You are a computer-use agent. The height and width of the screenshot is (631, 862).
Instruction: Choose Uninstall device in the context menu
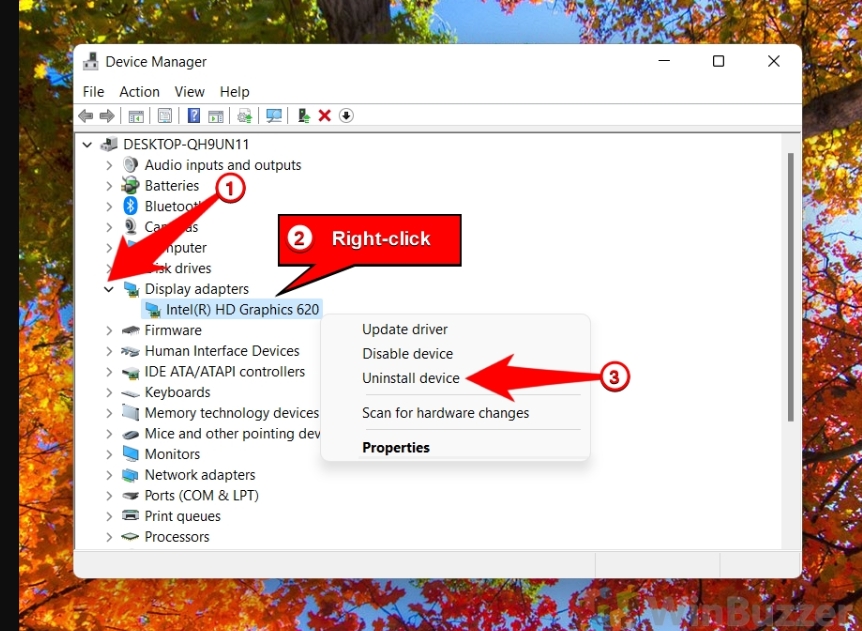[x=410, y=378]
